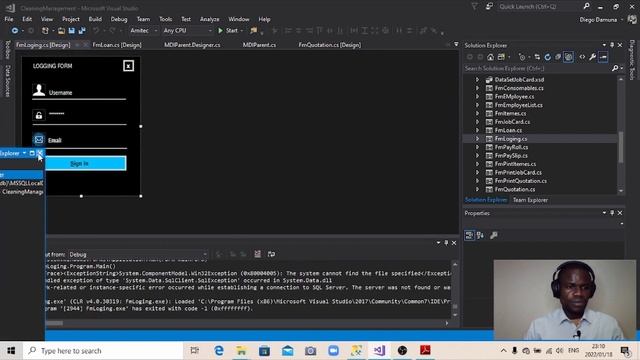Screen dimensions: 640x360
Task: Open the Build menu
Action: tap(95, 19)
